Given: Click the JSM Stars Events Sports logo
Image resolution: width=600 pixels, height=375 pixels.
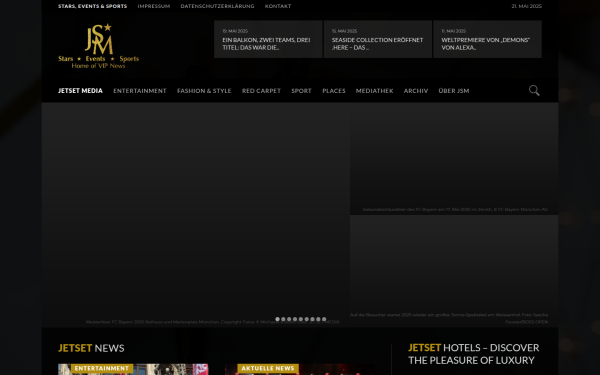Looking at the screenshot, I should pyautogui.click(x=98, y=46).
